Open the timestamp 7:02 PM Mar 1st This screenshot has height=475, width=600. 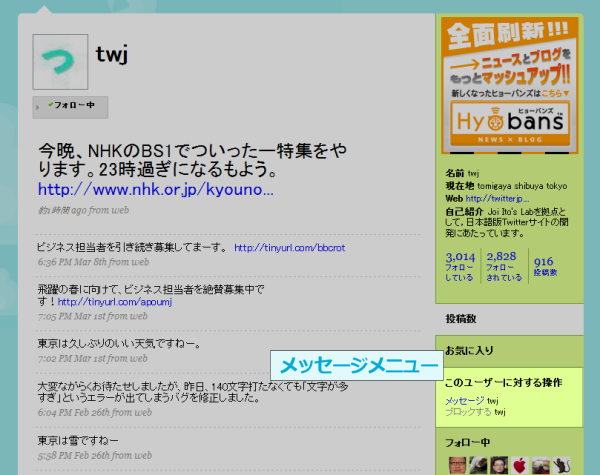click(x=72, y=359)
